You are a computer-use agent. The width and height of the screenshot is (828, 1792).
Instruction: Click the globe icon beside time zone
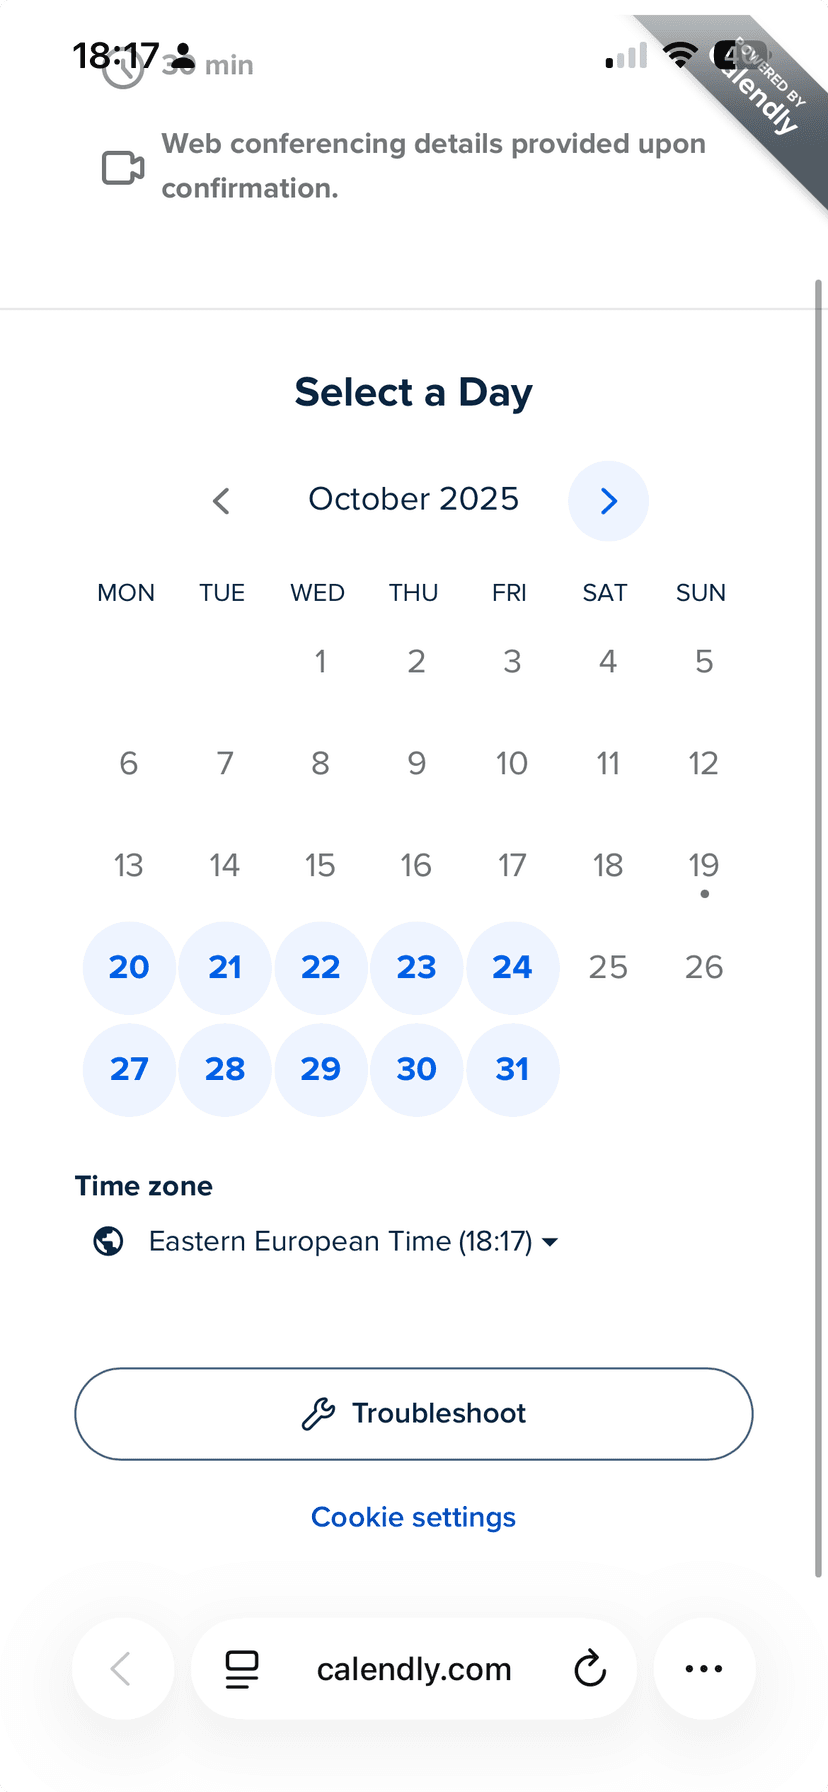coord(108,1241)
